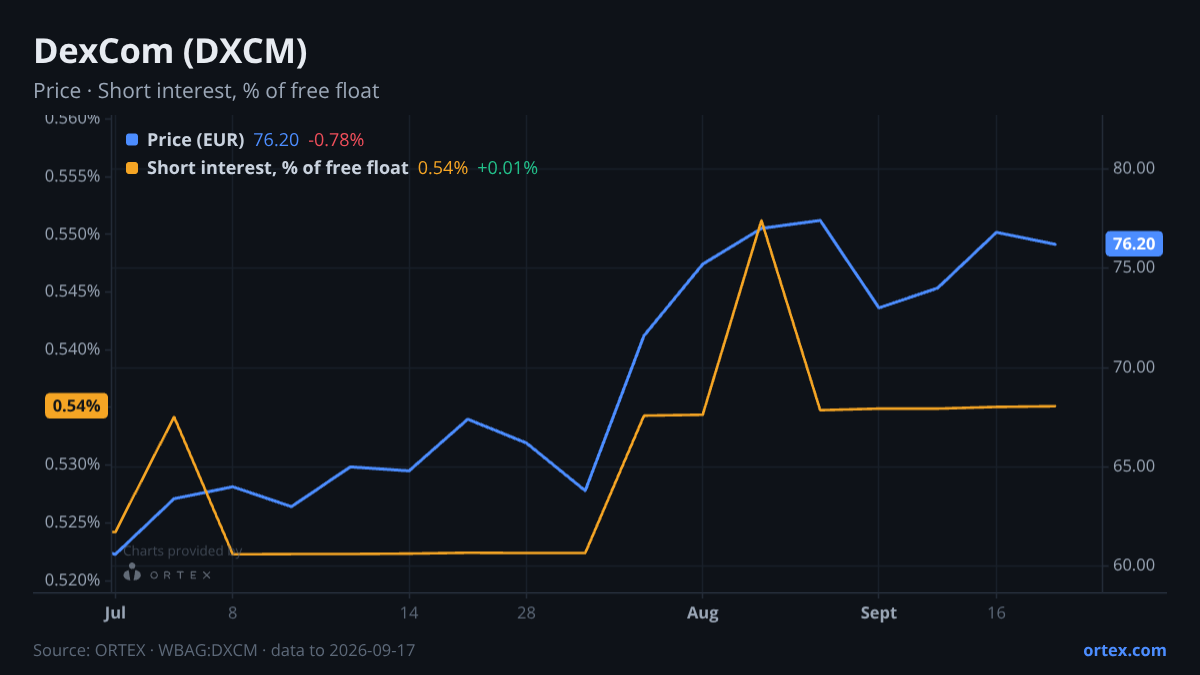This screenshot has height=675, width=1200.
Task: Click the Sept label on x-axis
Action: [x=879, y=612]
